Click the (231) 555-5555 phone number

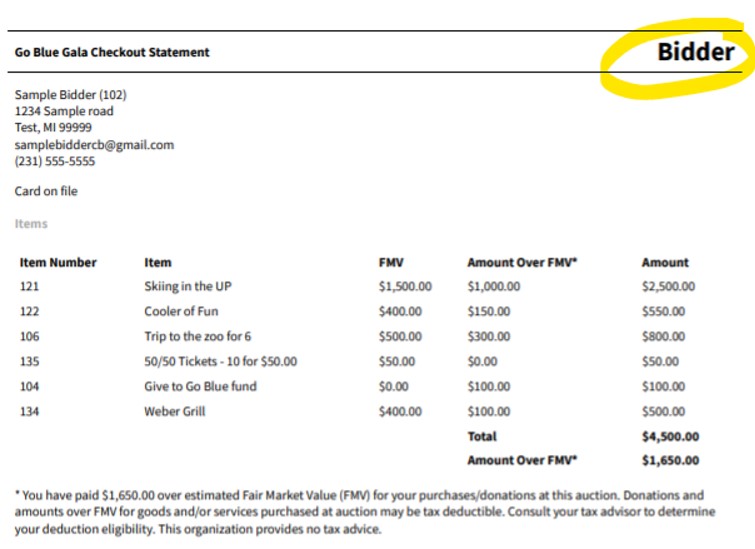55,161
